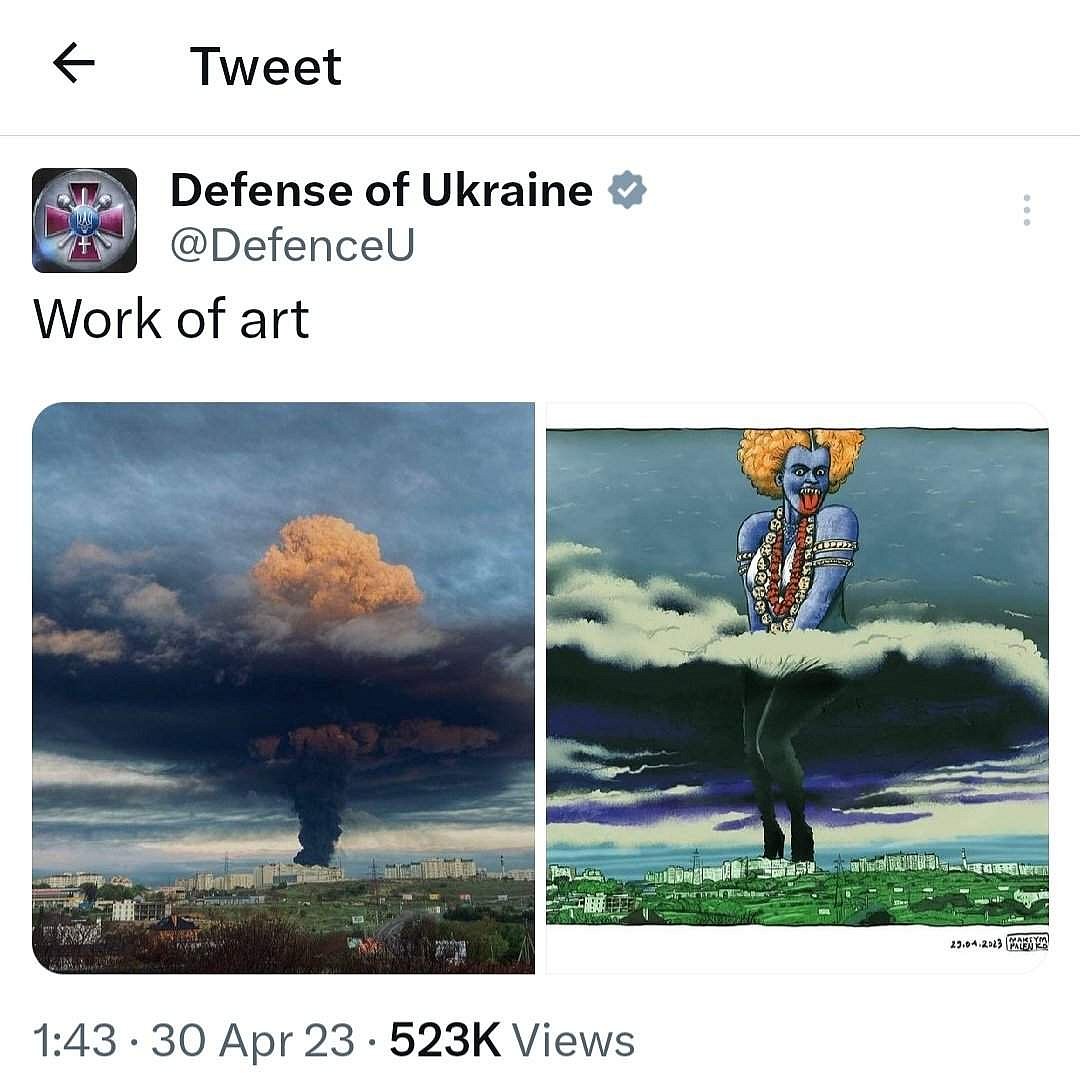Click the Maksym Palenko signature box
This screenshot has height=1073, width=1080.
(1027, 942)
